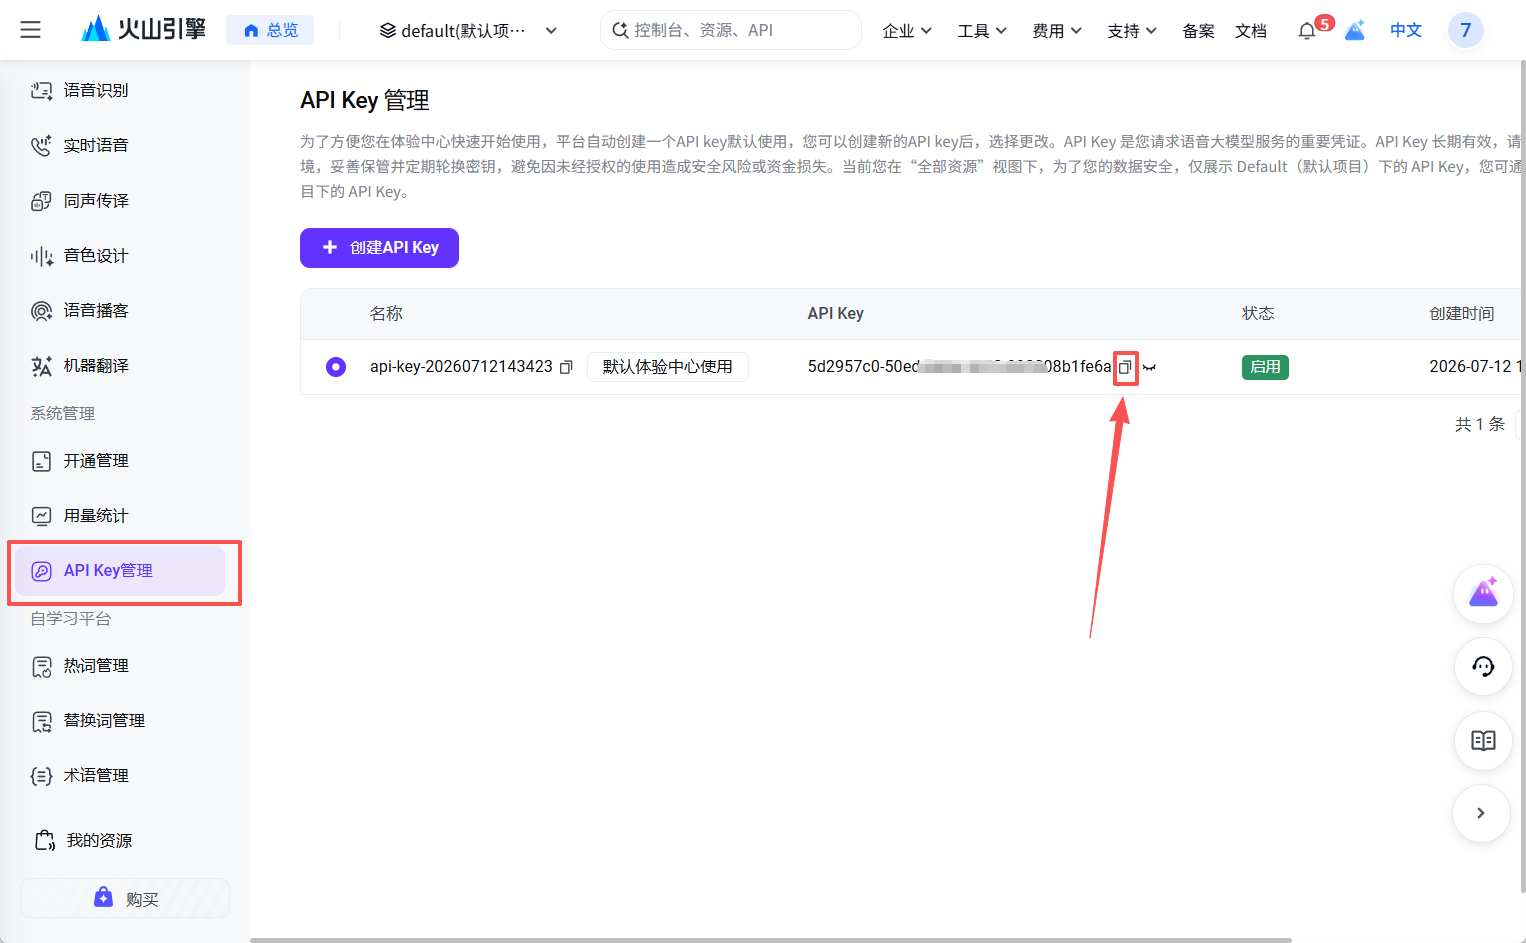This screenshot has width=1526, height=943.
Task: Copy the API Key value
Action: (x=1125, y=367)
